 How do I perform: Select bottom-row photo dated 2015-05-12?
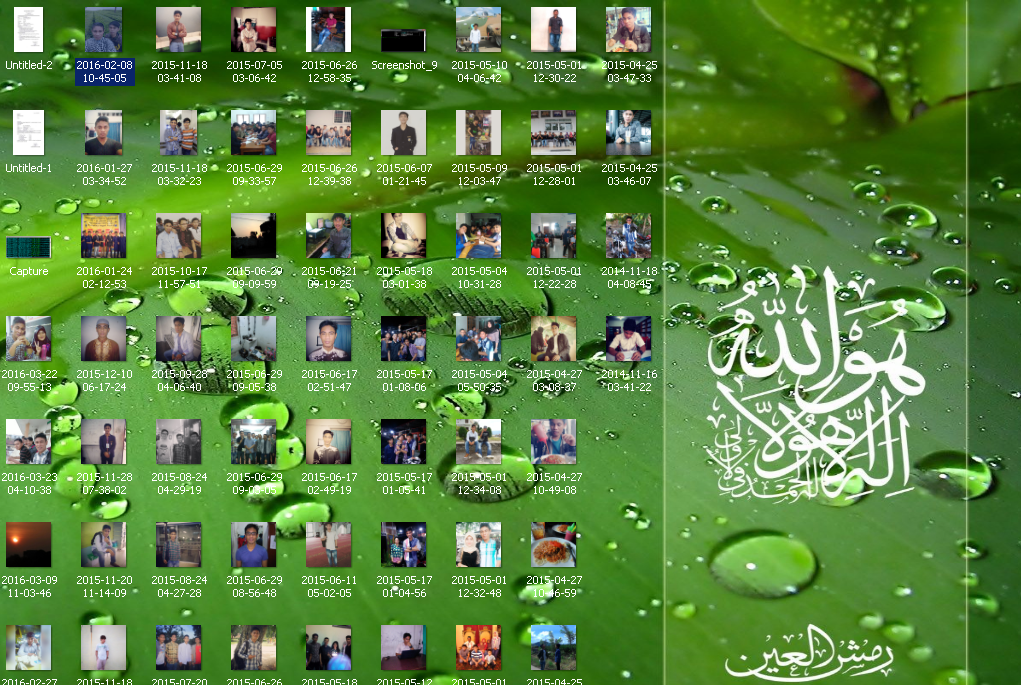404,647
